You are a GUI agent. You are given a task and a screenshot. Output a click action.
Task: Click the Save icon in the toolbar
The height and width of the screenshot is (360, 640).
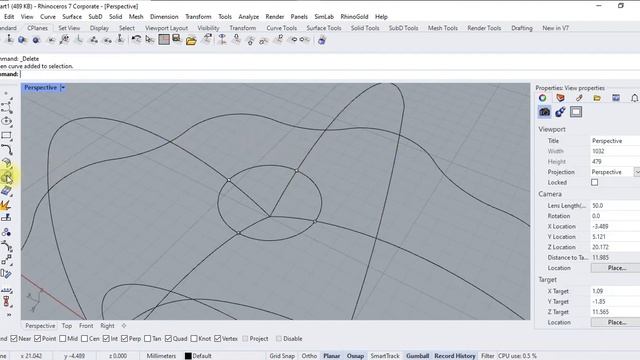point(177,39)
